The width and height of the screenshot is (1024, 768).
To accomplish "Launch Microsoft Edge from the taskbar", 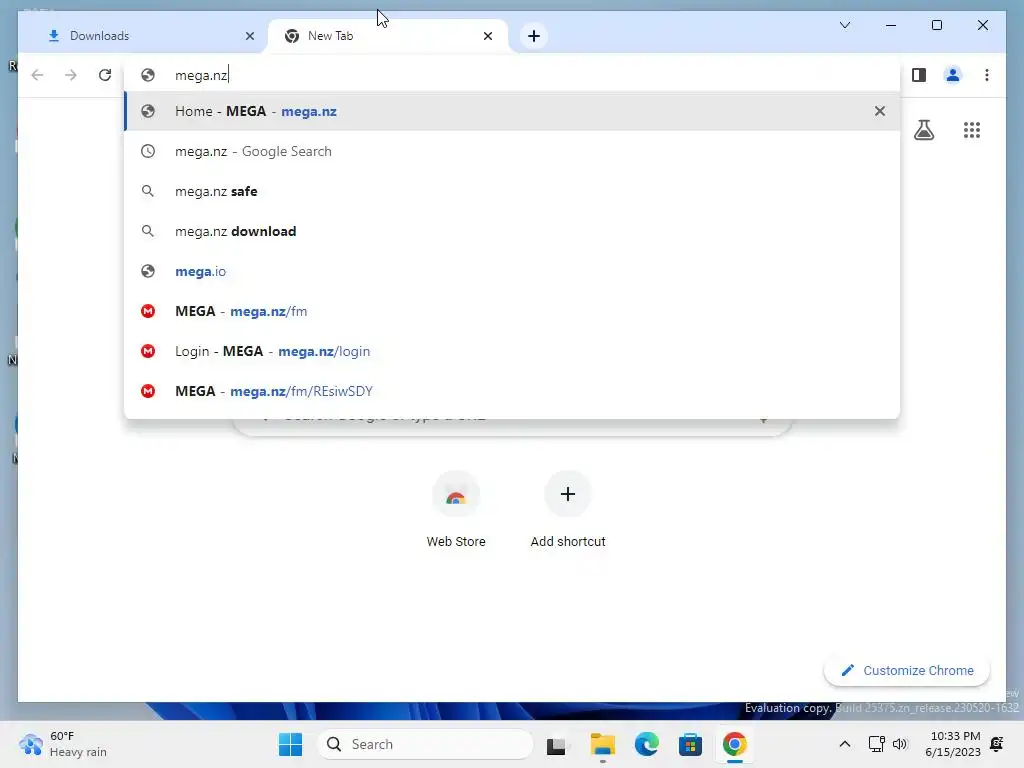I will click(647, 744).
